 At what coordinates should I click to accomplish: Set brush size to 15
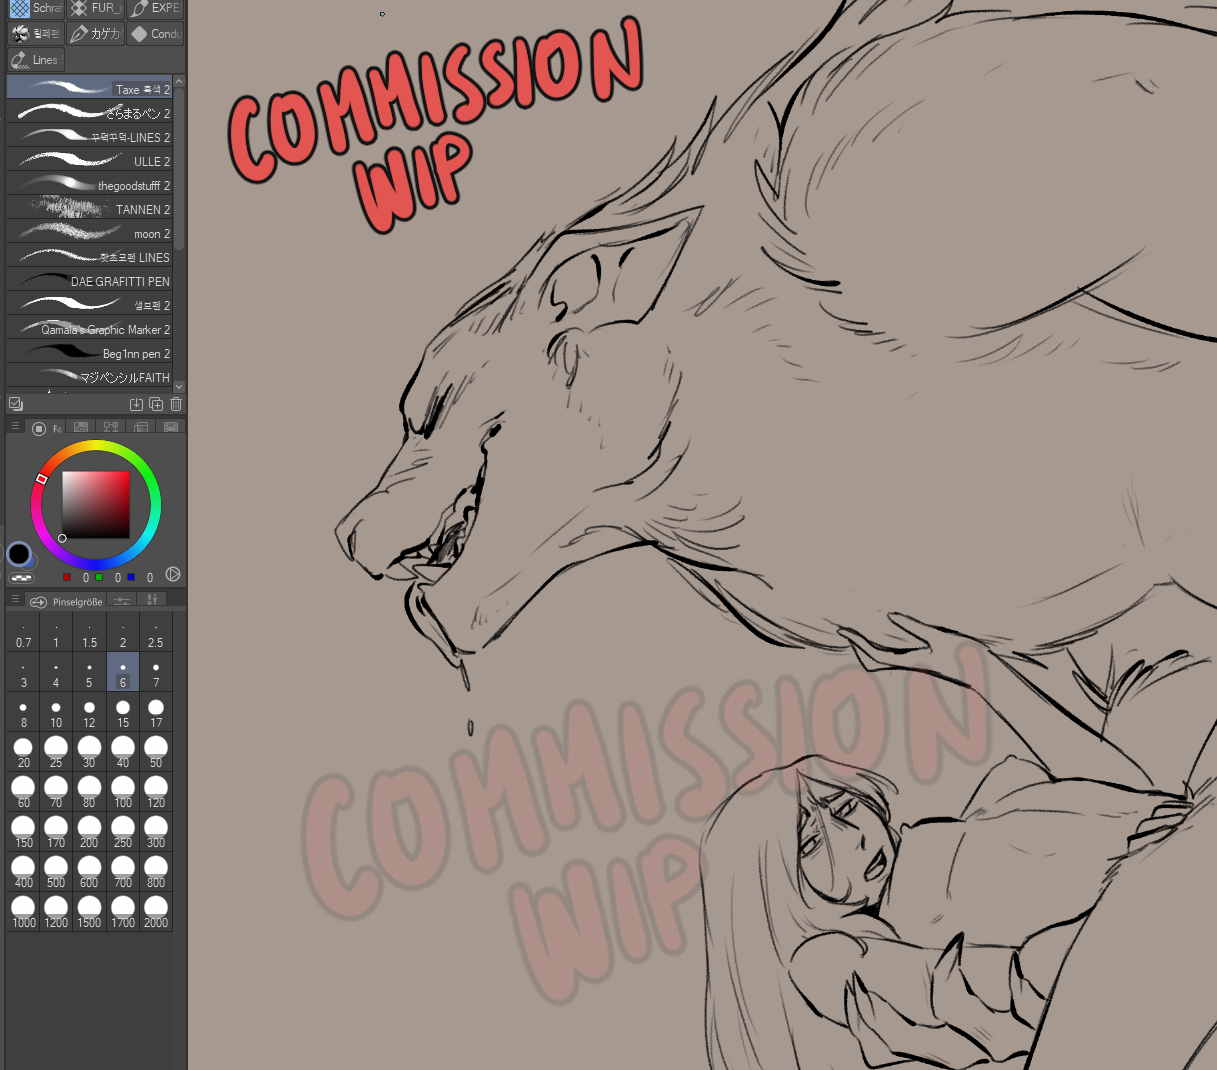click(x=123, y=712)
